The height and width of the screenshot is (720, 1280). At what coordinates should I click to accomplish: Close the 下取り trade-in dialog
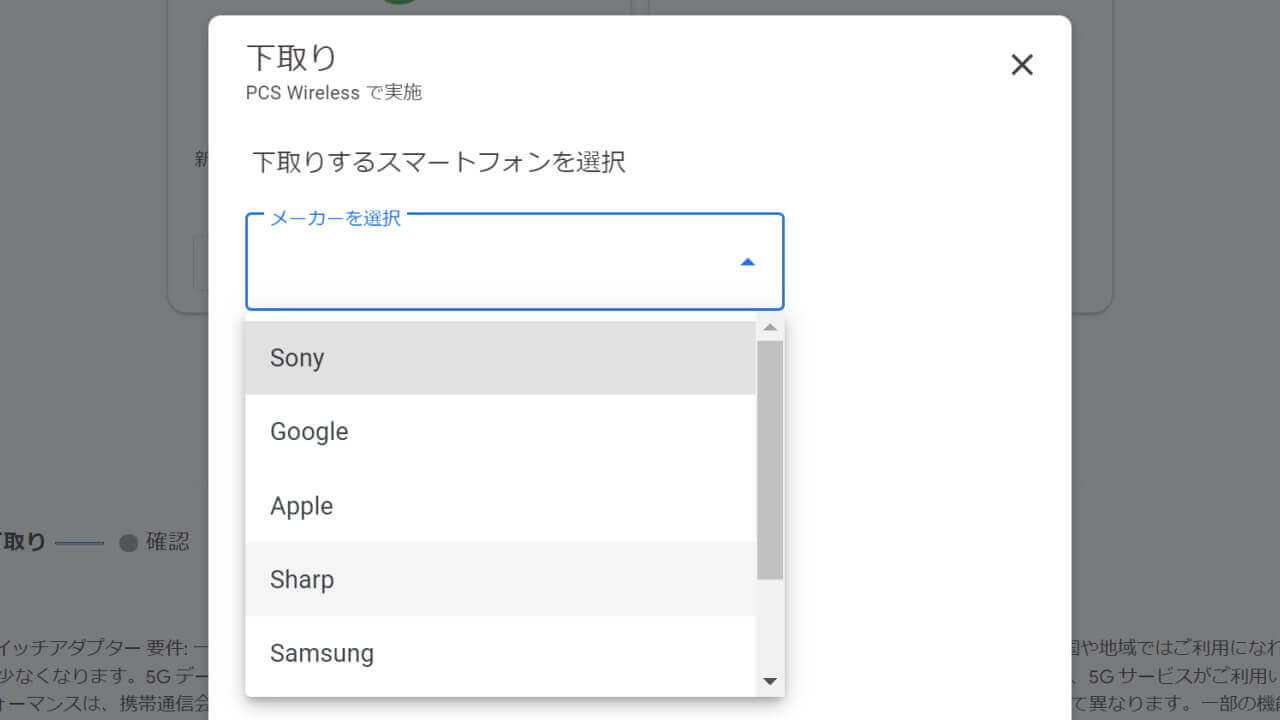pyautogui.click(x=1021, y=64)
